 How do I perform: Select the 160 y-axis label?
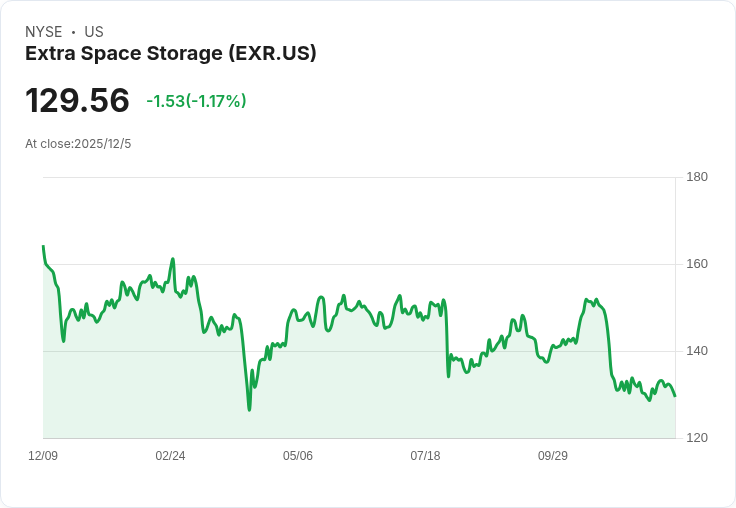(697, 264)
